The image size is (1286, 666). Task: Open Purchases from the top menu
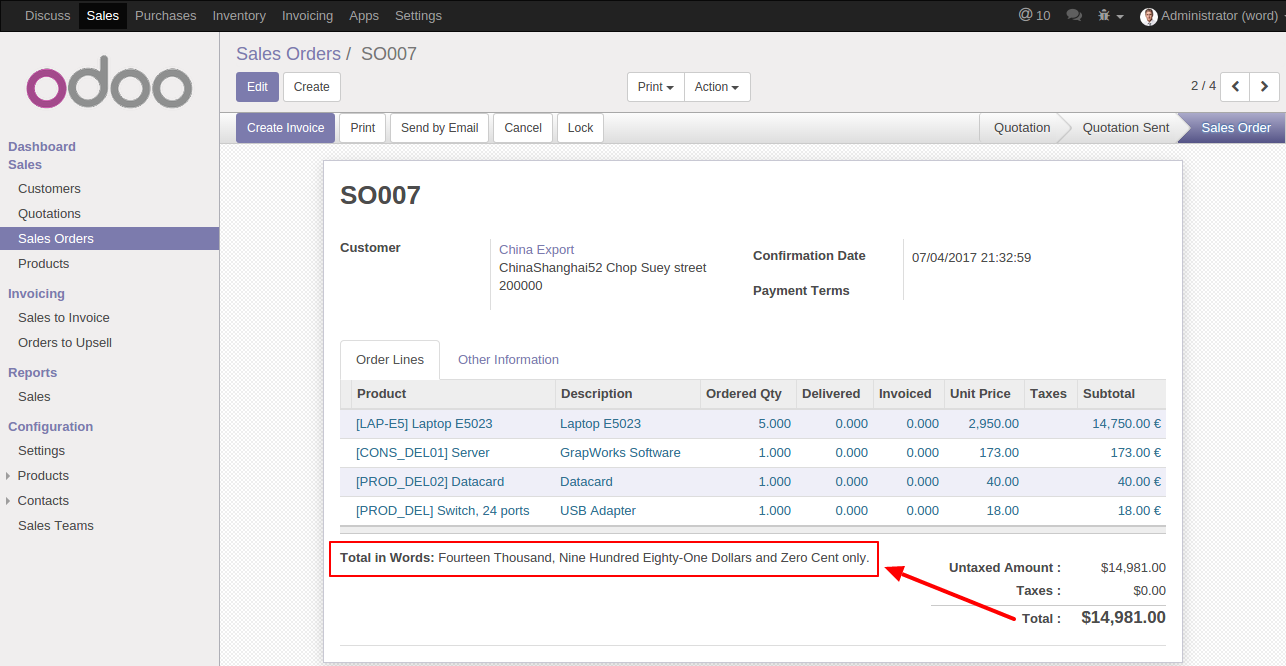coord(166,16)
